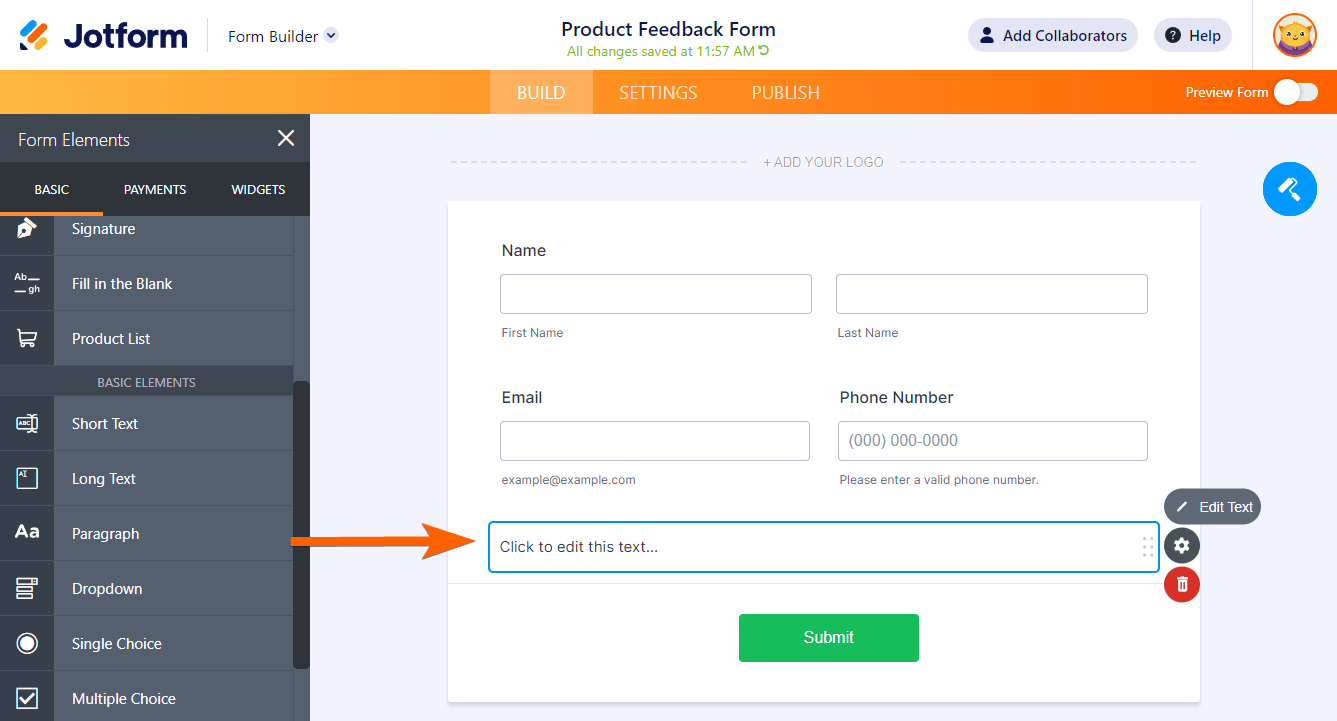
Task: Add a Short Text element
Action: [105, 424]
